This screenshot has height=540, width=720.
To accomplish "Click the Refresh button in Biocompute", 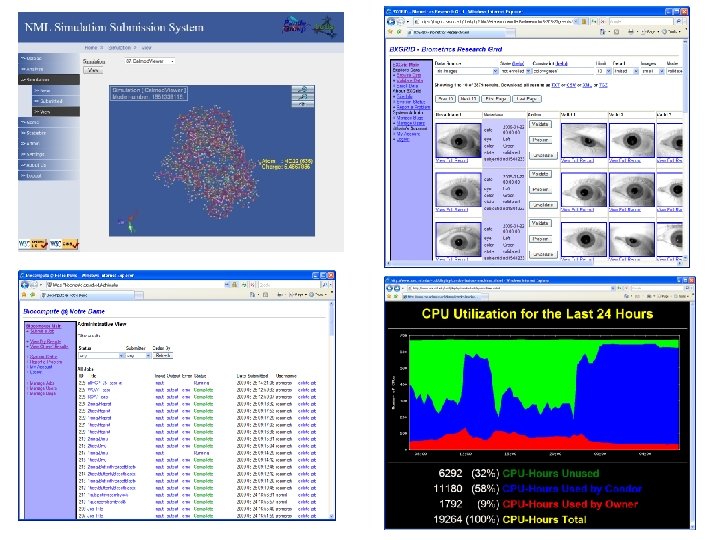I will point(163,355).
